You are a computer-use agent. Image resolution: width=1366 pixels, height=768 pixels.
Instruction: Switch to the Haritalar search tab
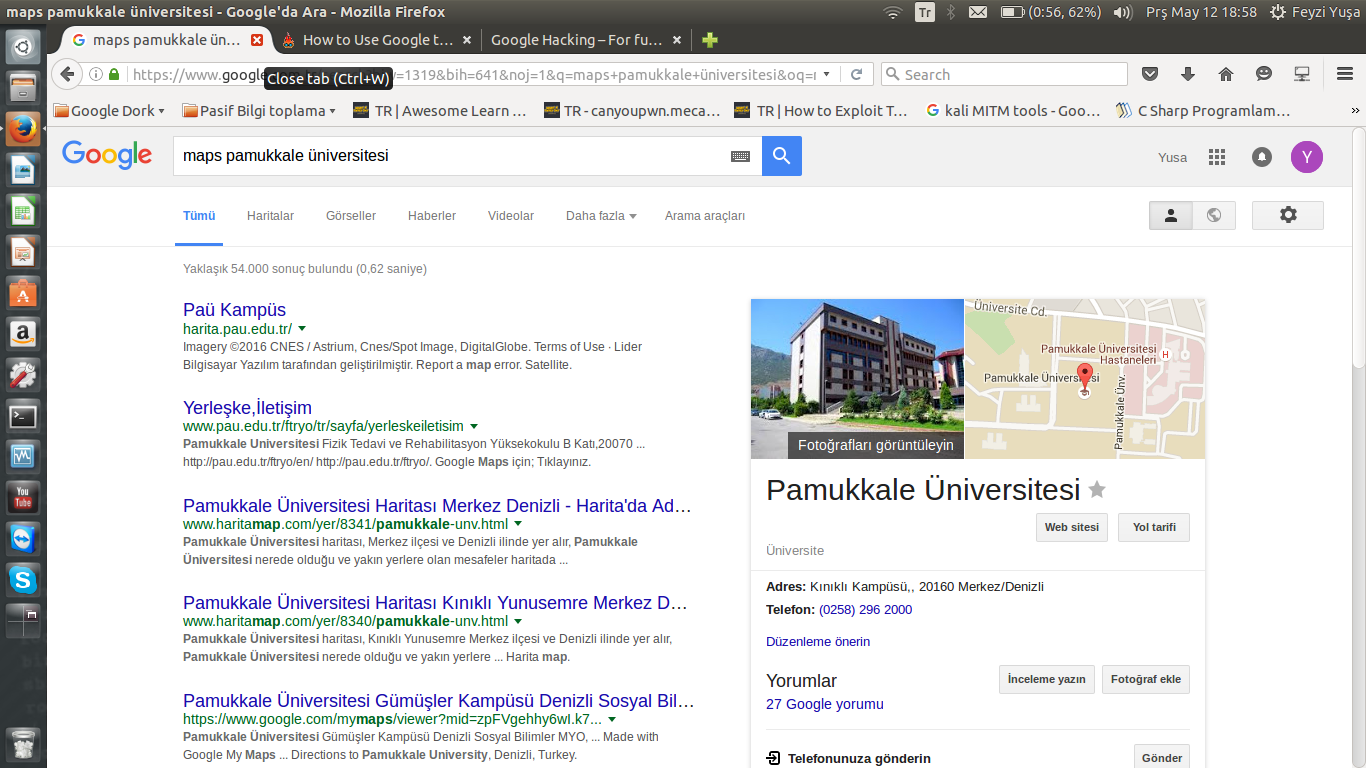[x=270, y=216]
